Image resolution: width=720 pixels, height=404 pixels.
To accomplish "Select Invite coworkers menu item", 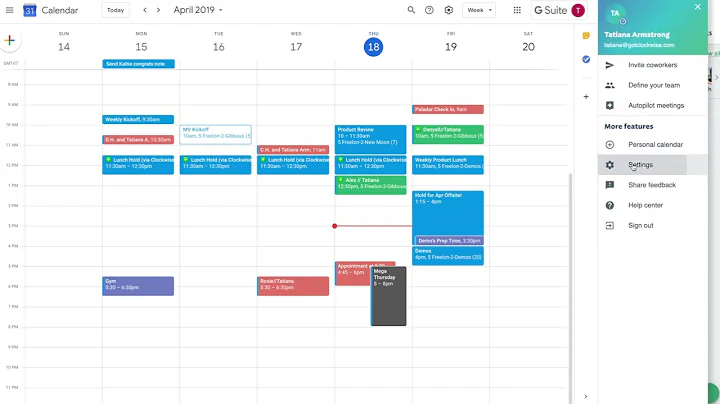I will (x=652, y=65).
